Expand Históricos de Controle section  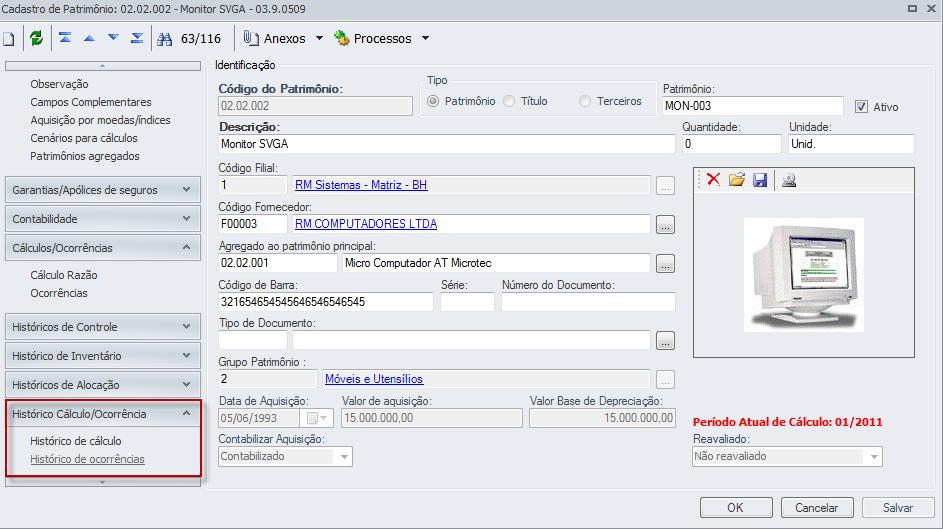pos(103,327)
